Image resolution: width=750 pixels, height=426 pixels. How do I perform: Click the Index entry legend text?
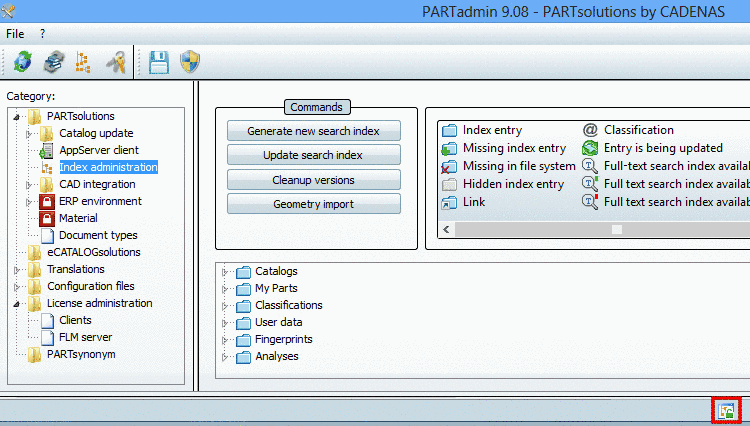point(492,130)
